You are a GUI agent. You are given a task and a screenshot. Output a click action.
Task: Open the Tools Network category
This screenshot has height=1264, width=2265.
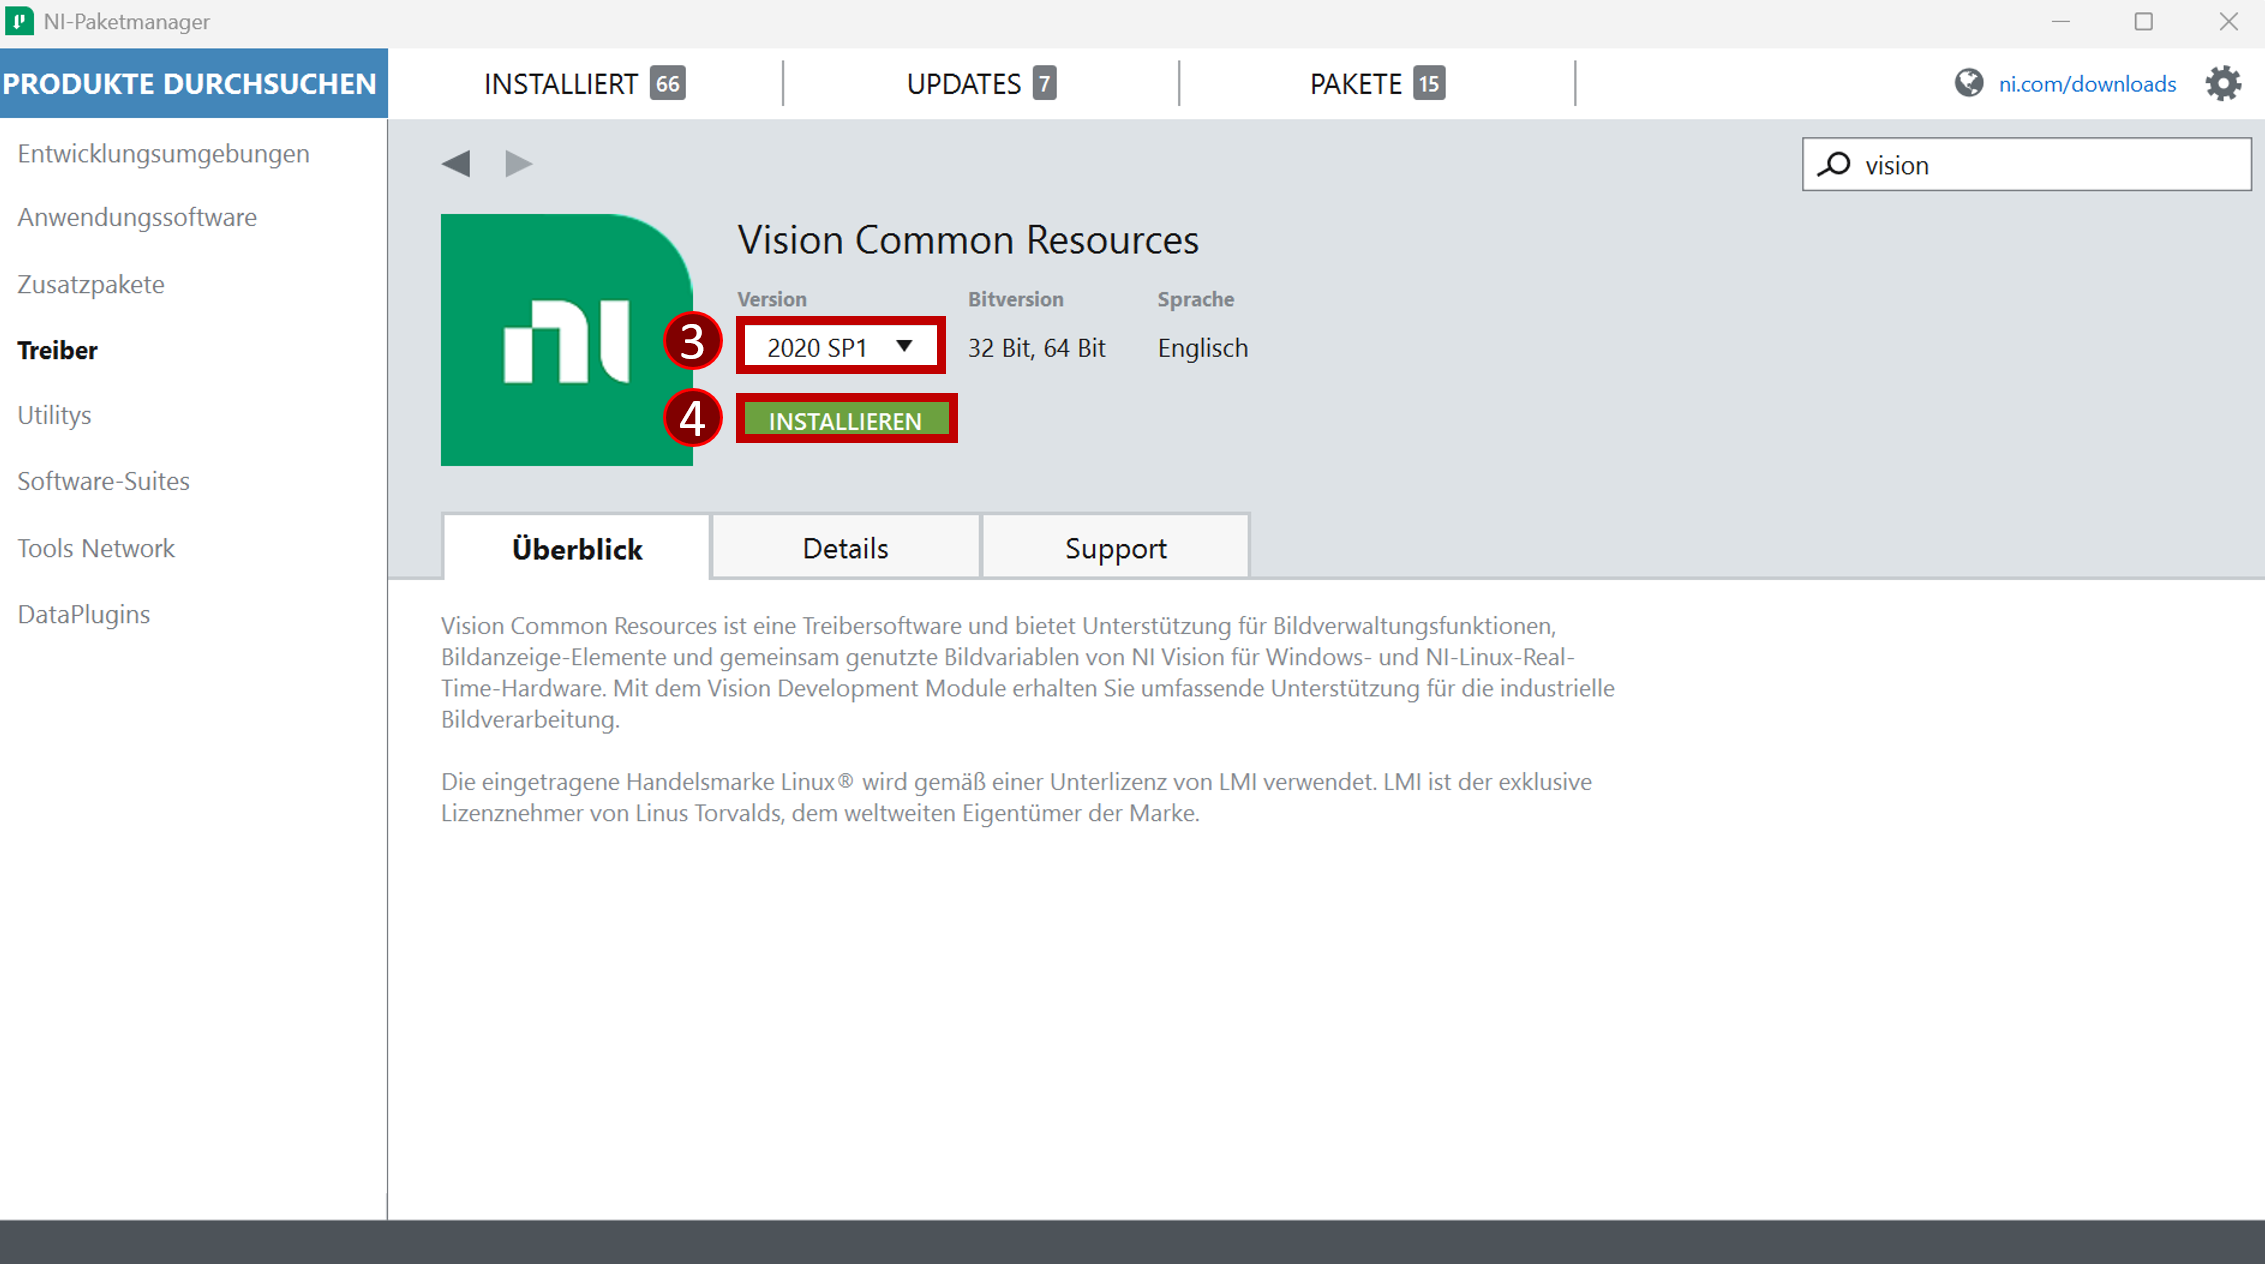95,548
